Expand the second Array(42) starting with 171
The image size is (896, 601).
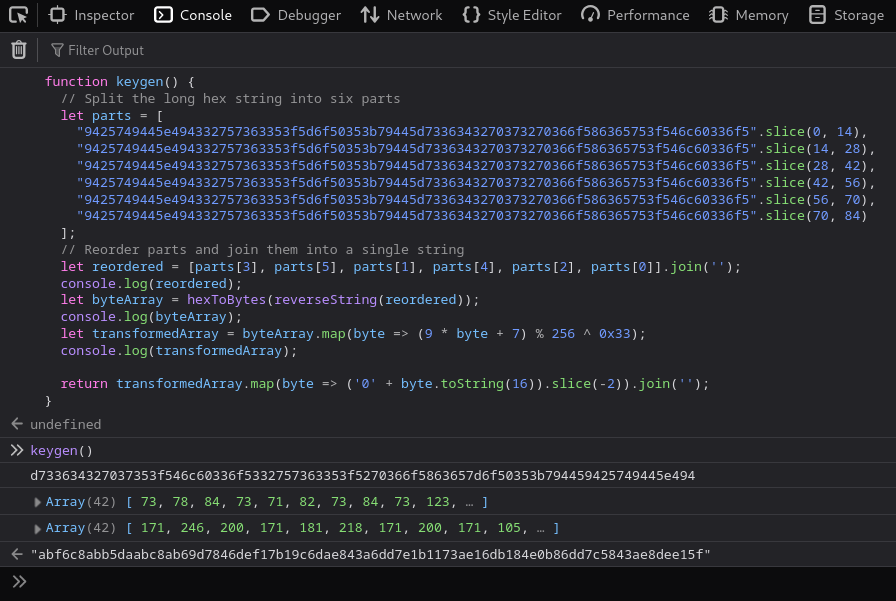point(38,528)
